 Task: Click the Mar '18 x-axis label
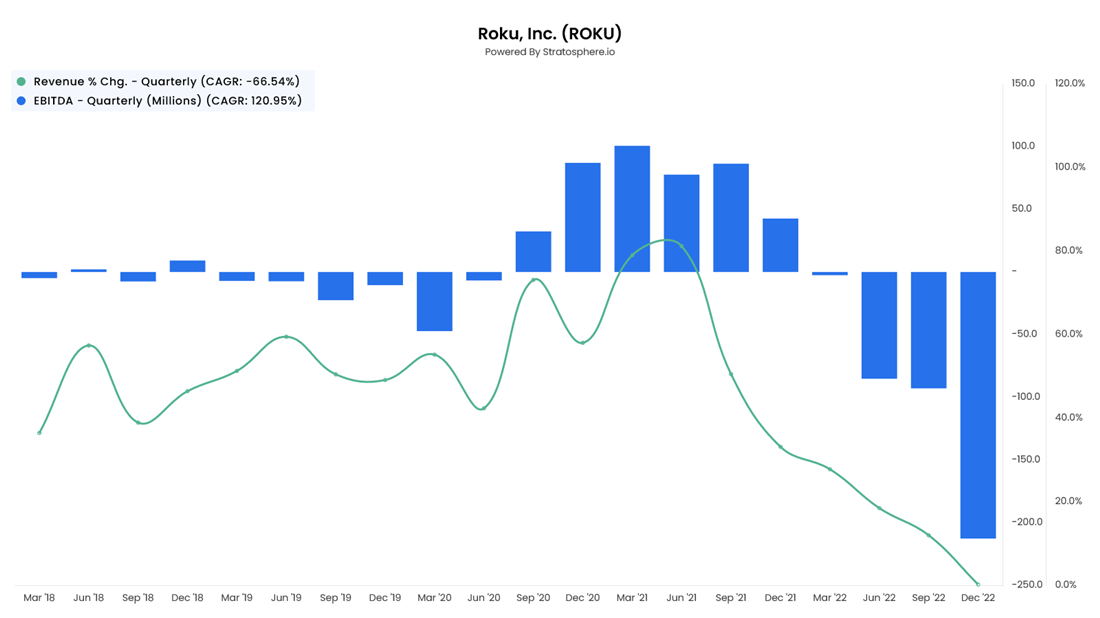[x=39, y=598]
